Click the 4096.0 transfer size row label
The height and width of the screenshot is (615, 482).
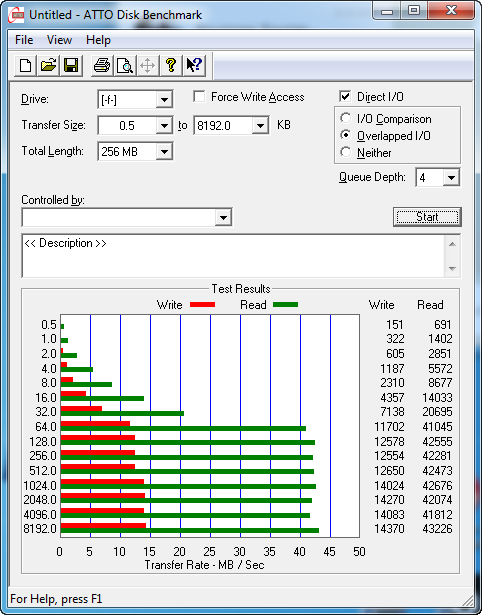click(x=40, y=514)
